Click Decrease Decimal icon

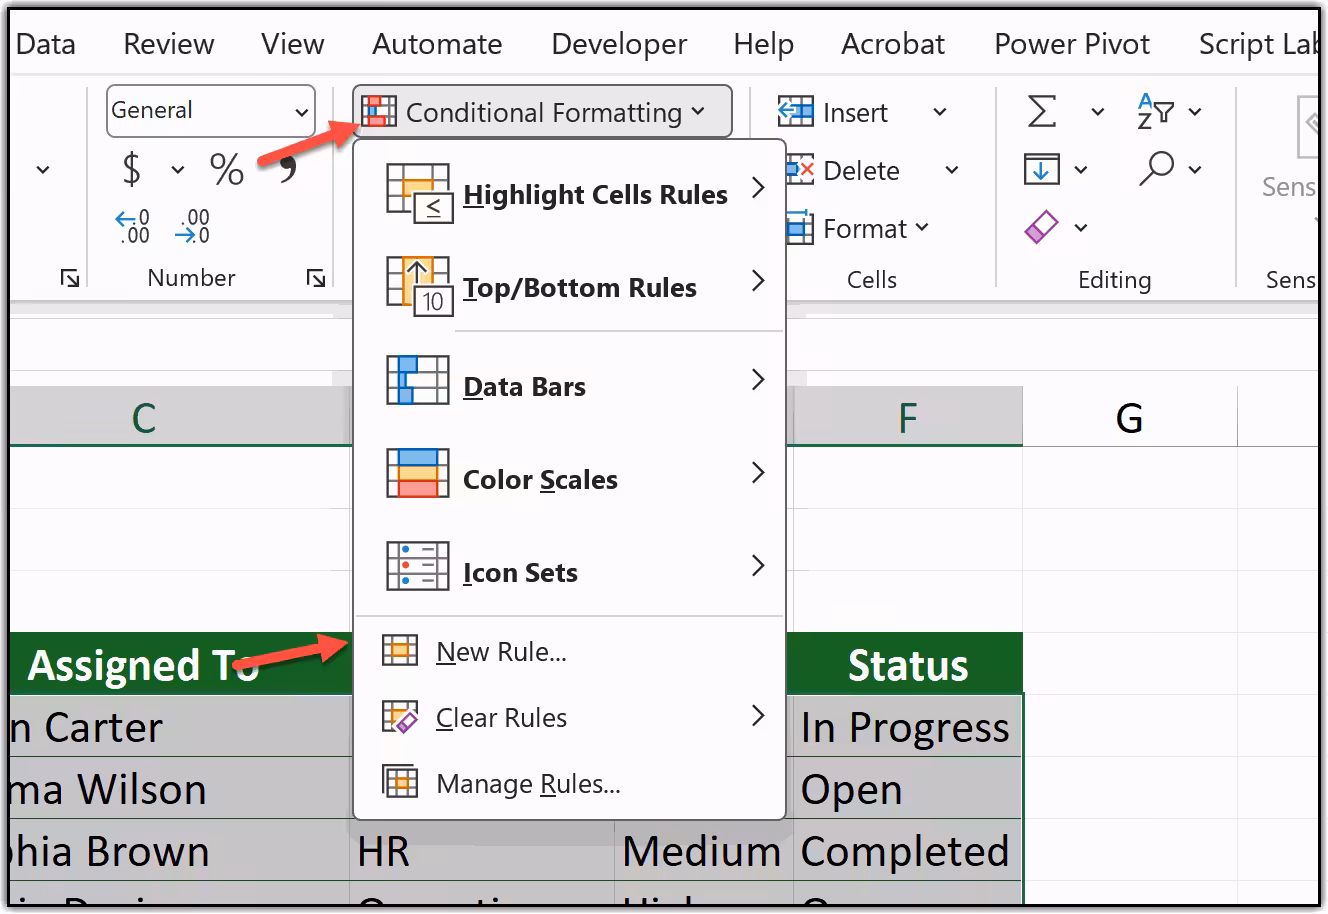tap(192, 227)
